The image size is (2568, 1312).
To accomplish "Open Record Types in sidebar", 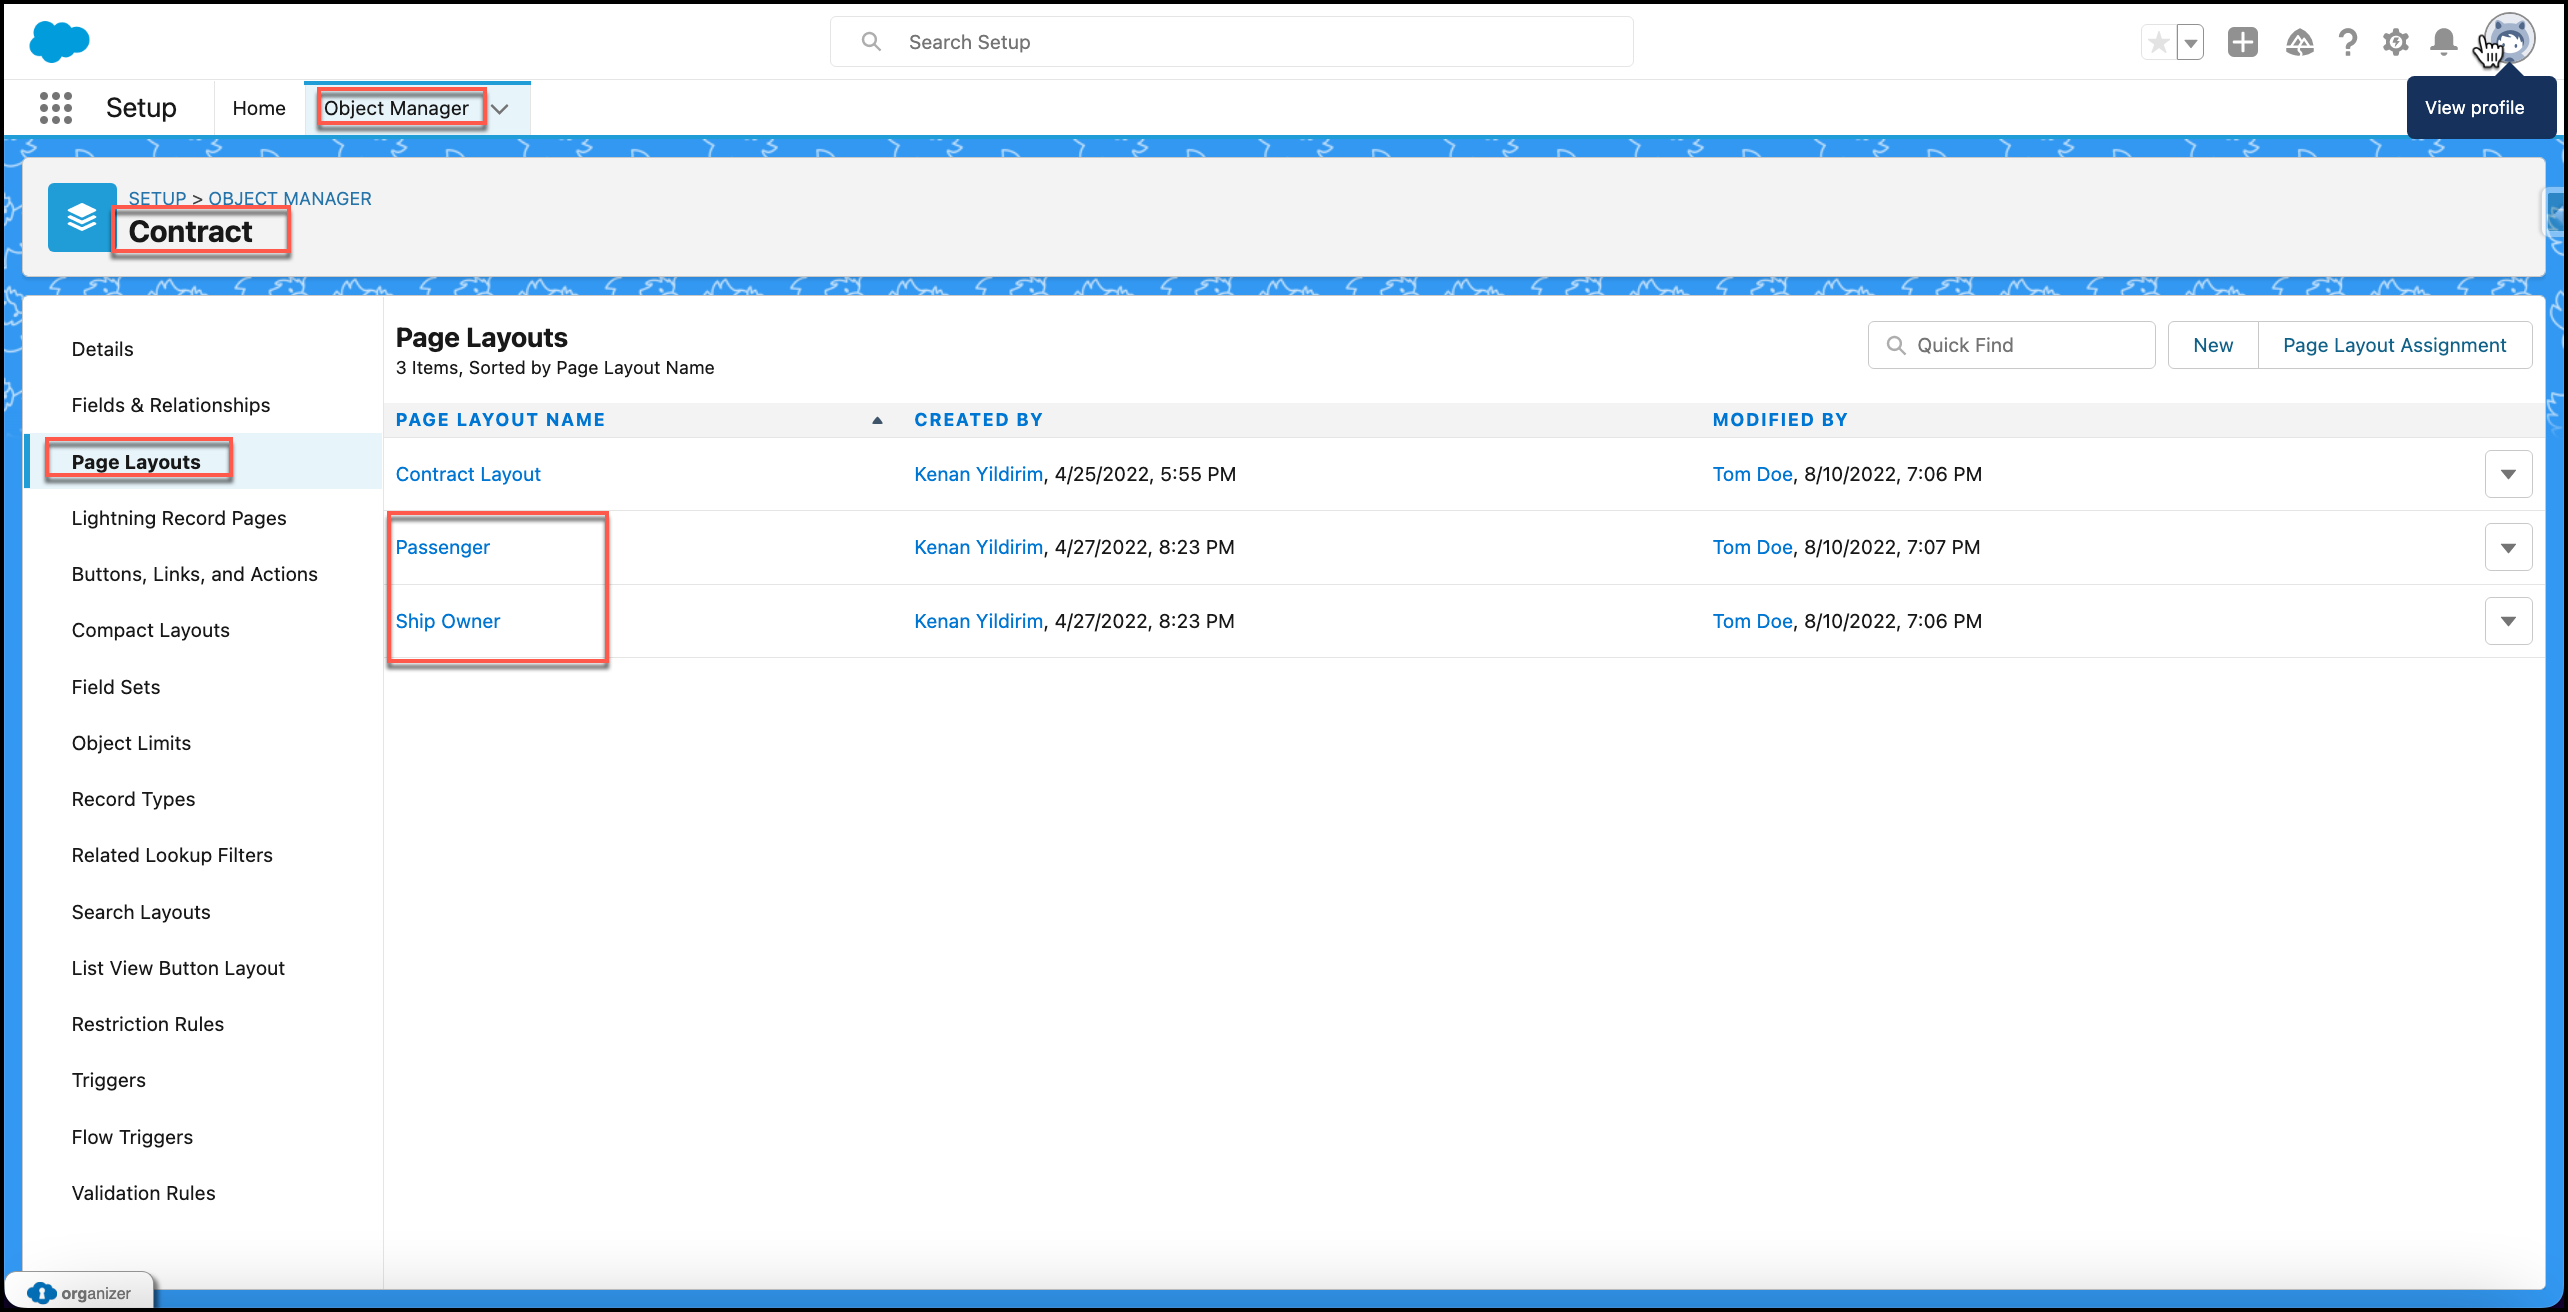I will coord(133,799).
